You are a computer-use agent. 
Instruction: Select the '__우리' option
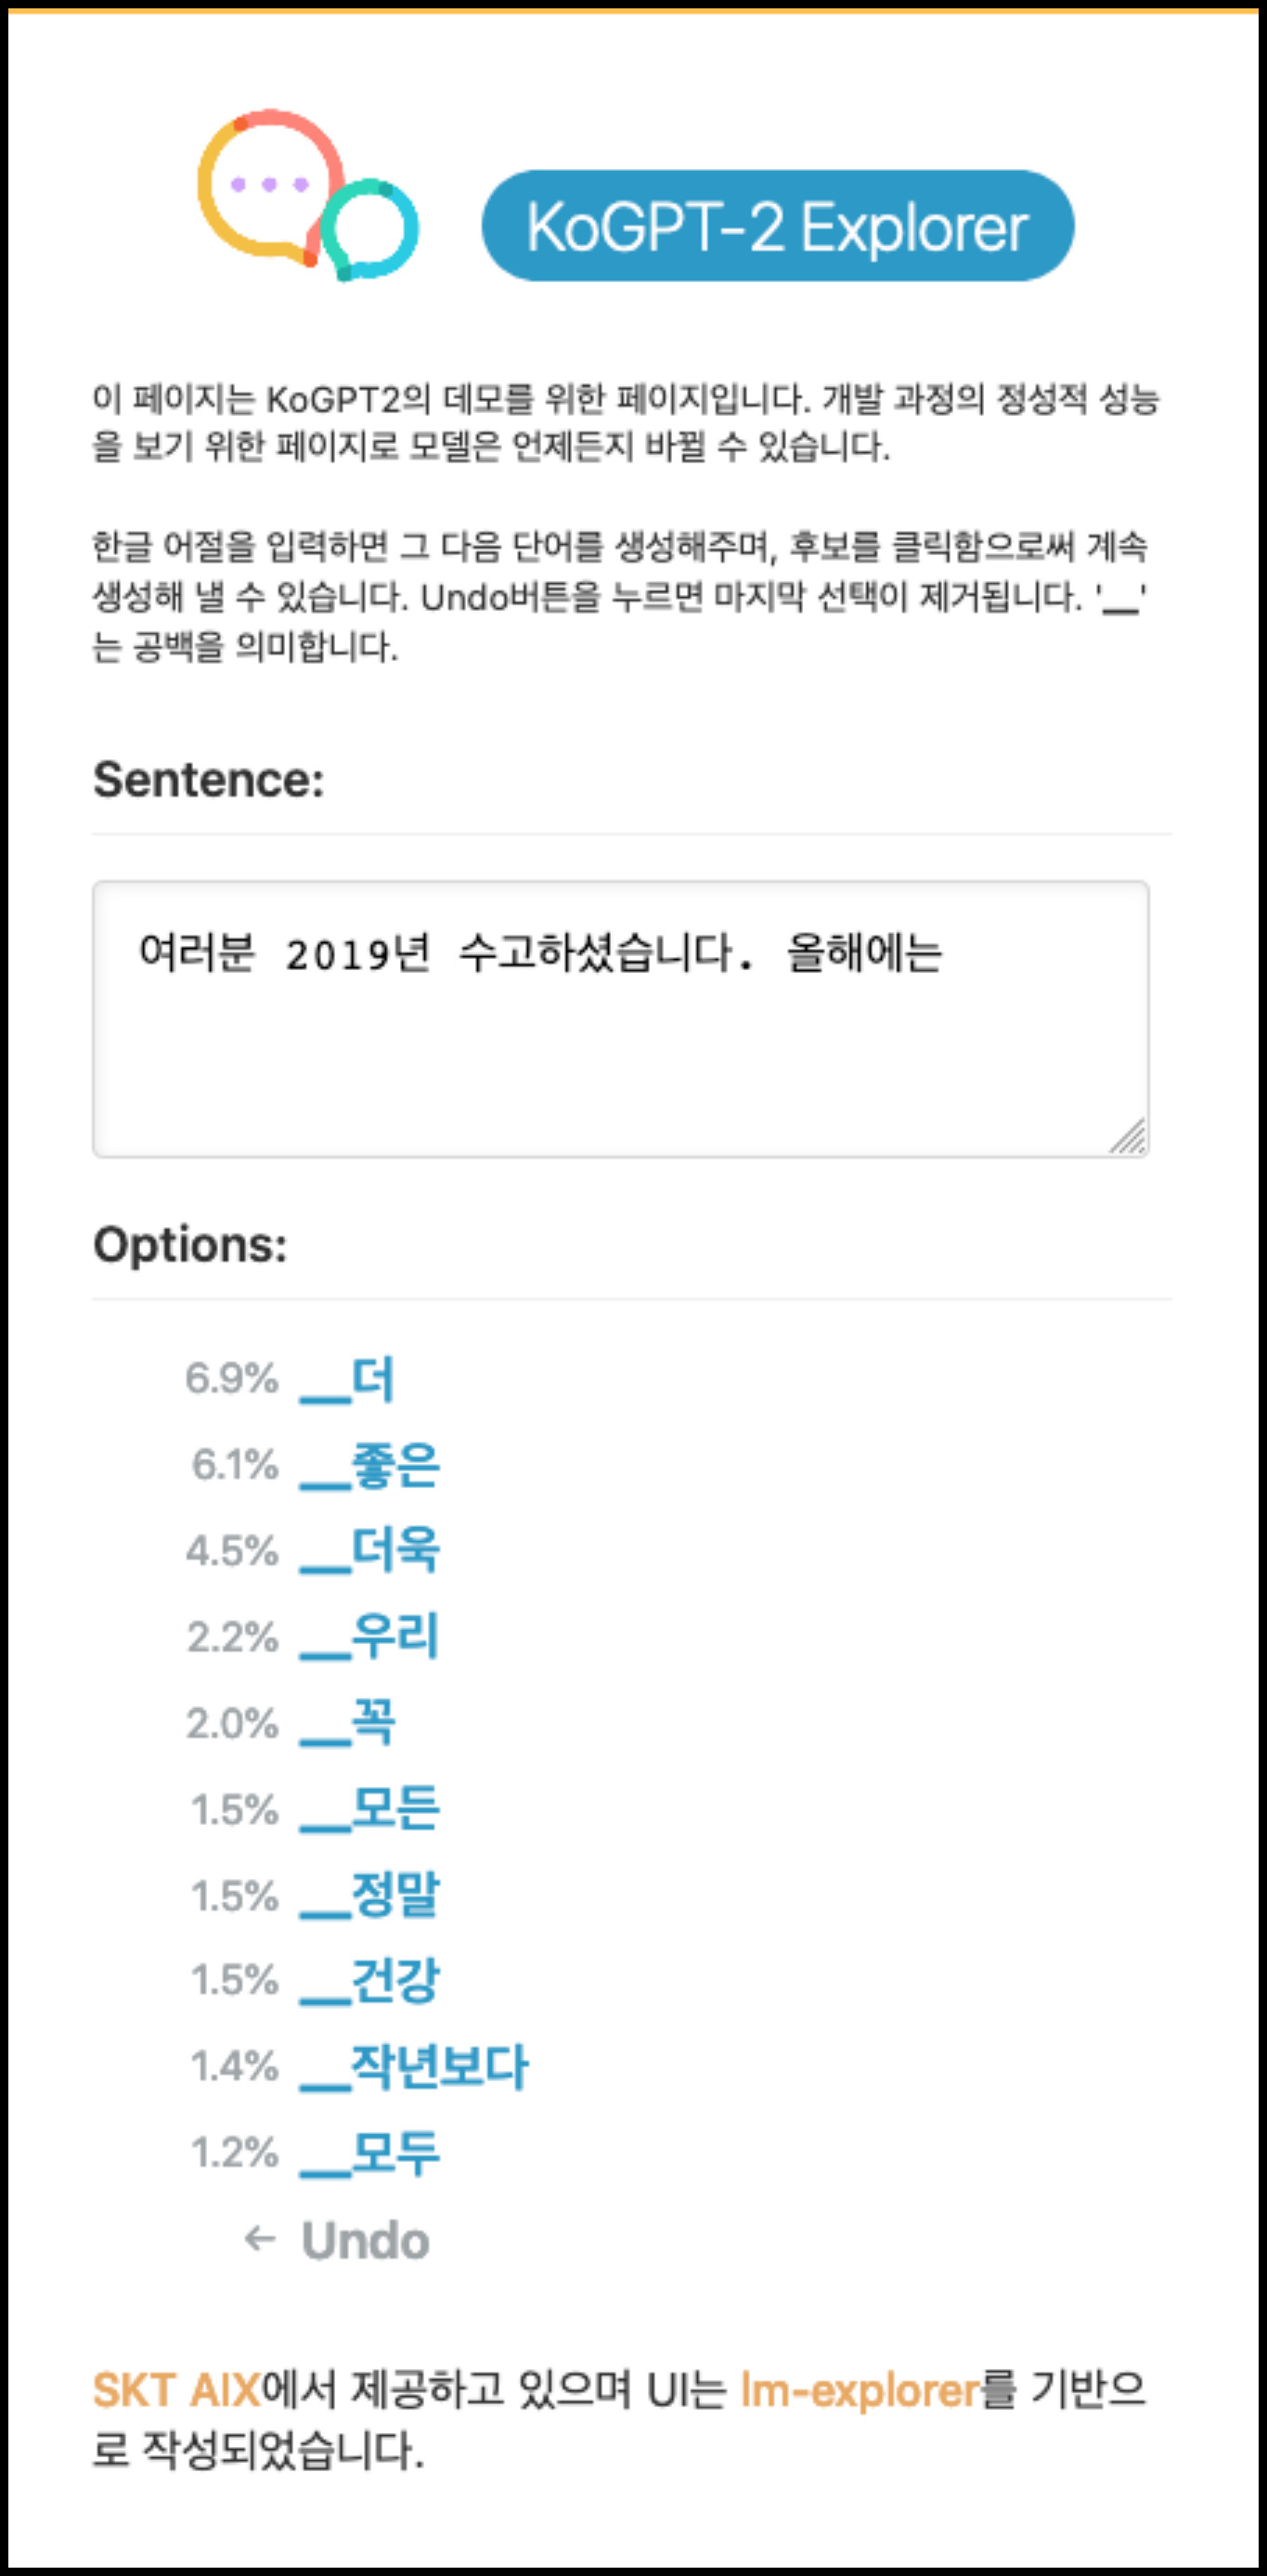click(x=369, y=1637)
